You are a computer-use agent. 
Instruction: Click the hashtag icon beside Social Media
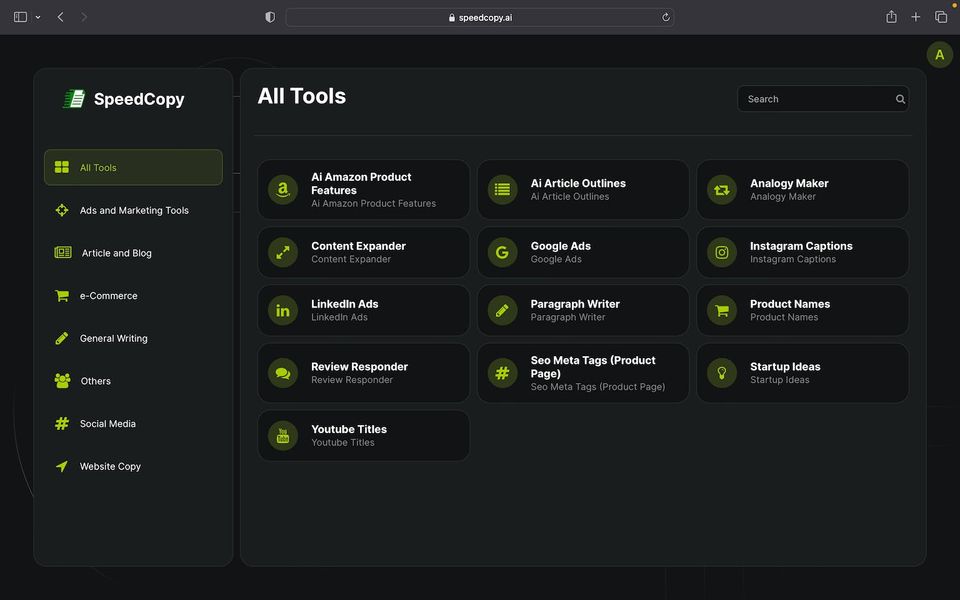click(x=62, y=424)
